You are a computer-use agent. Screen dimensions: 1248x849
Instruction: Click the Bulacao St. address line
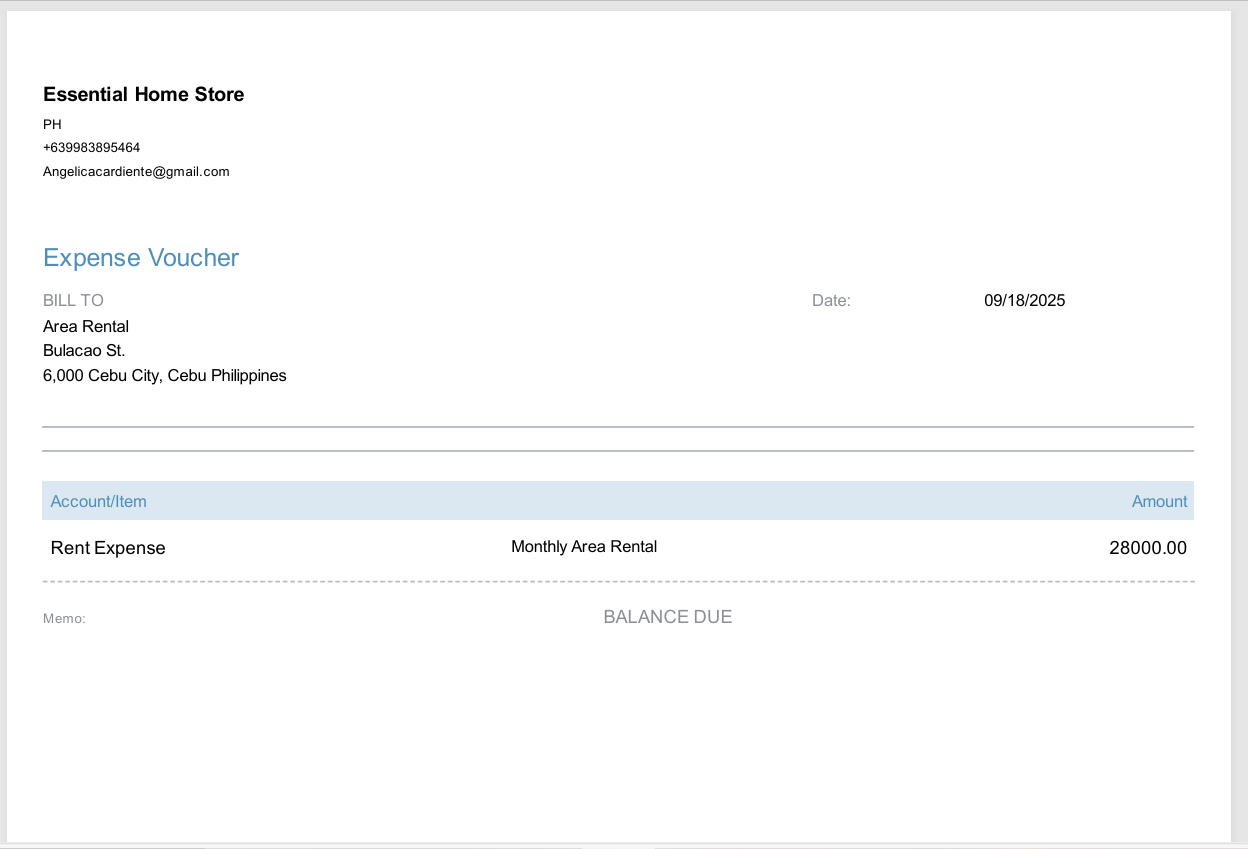click(x=84, y=351)
